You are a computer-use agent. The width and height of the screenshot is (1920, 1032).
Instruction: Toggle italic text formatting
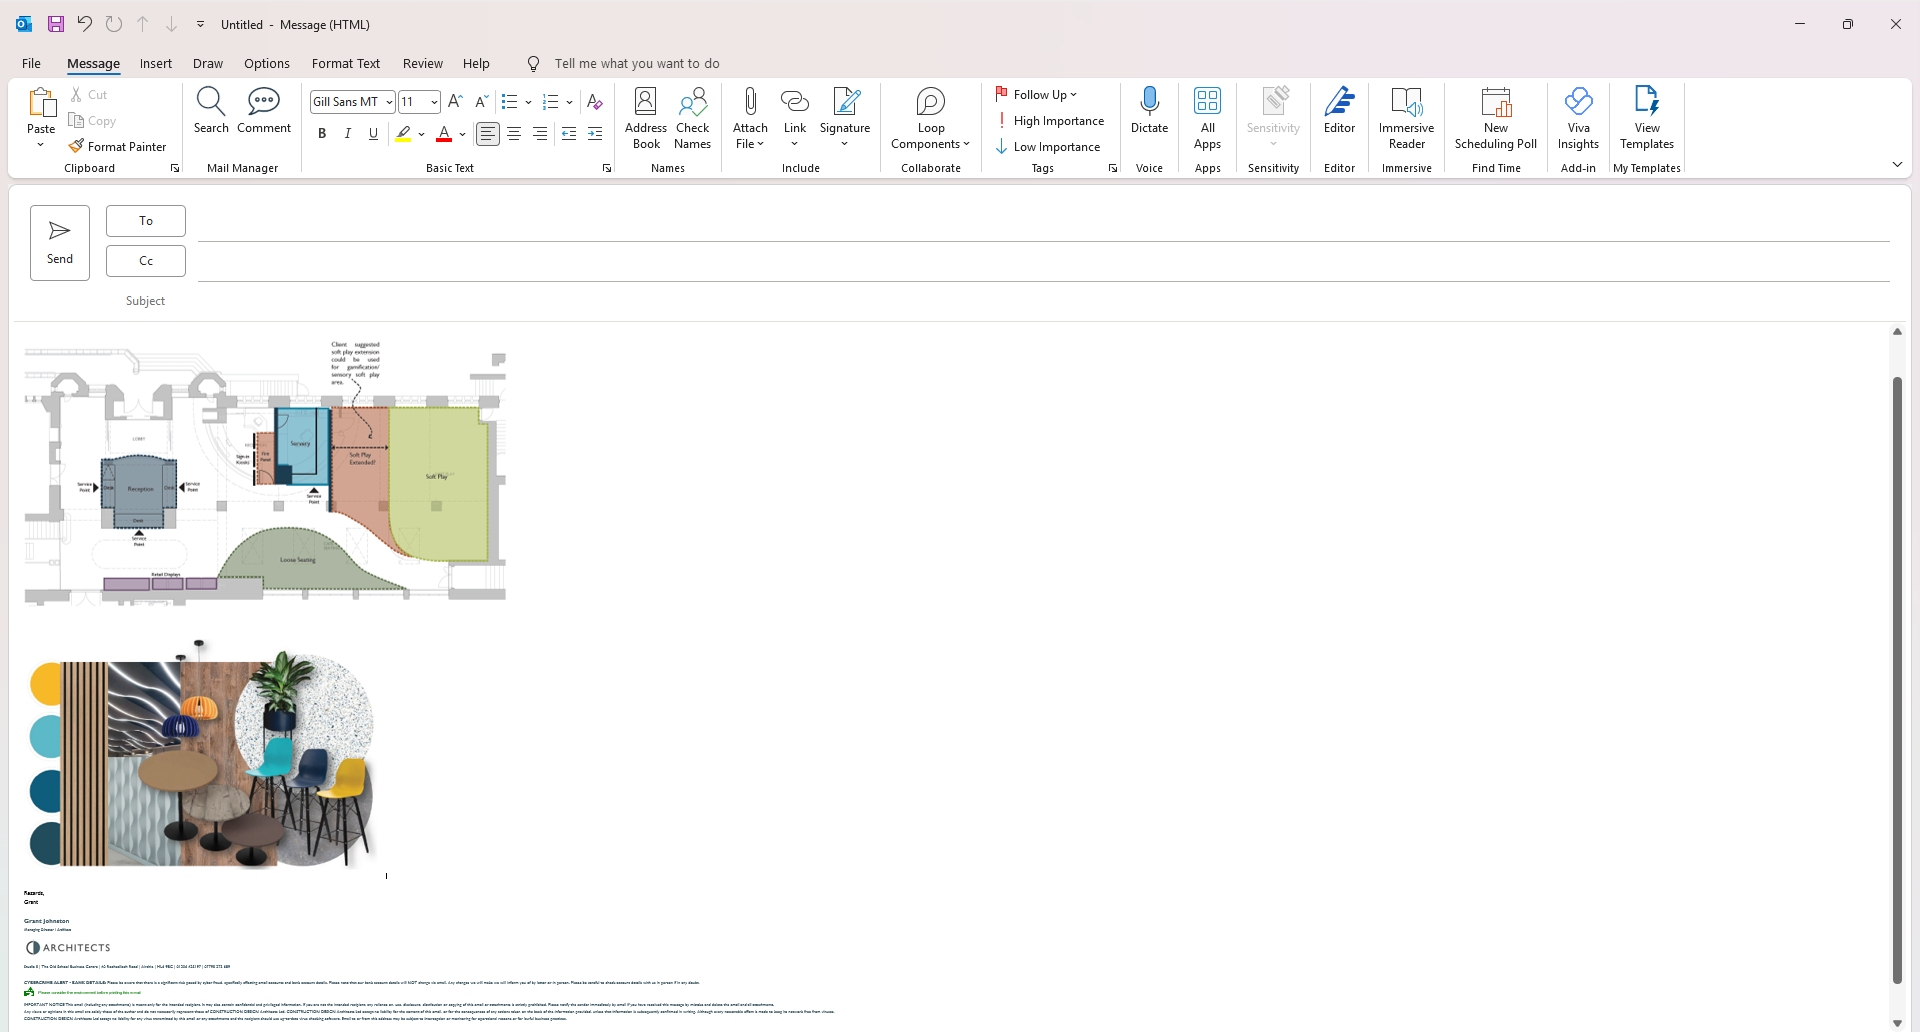click(x=348, y=134)
